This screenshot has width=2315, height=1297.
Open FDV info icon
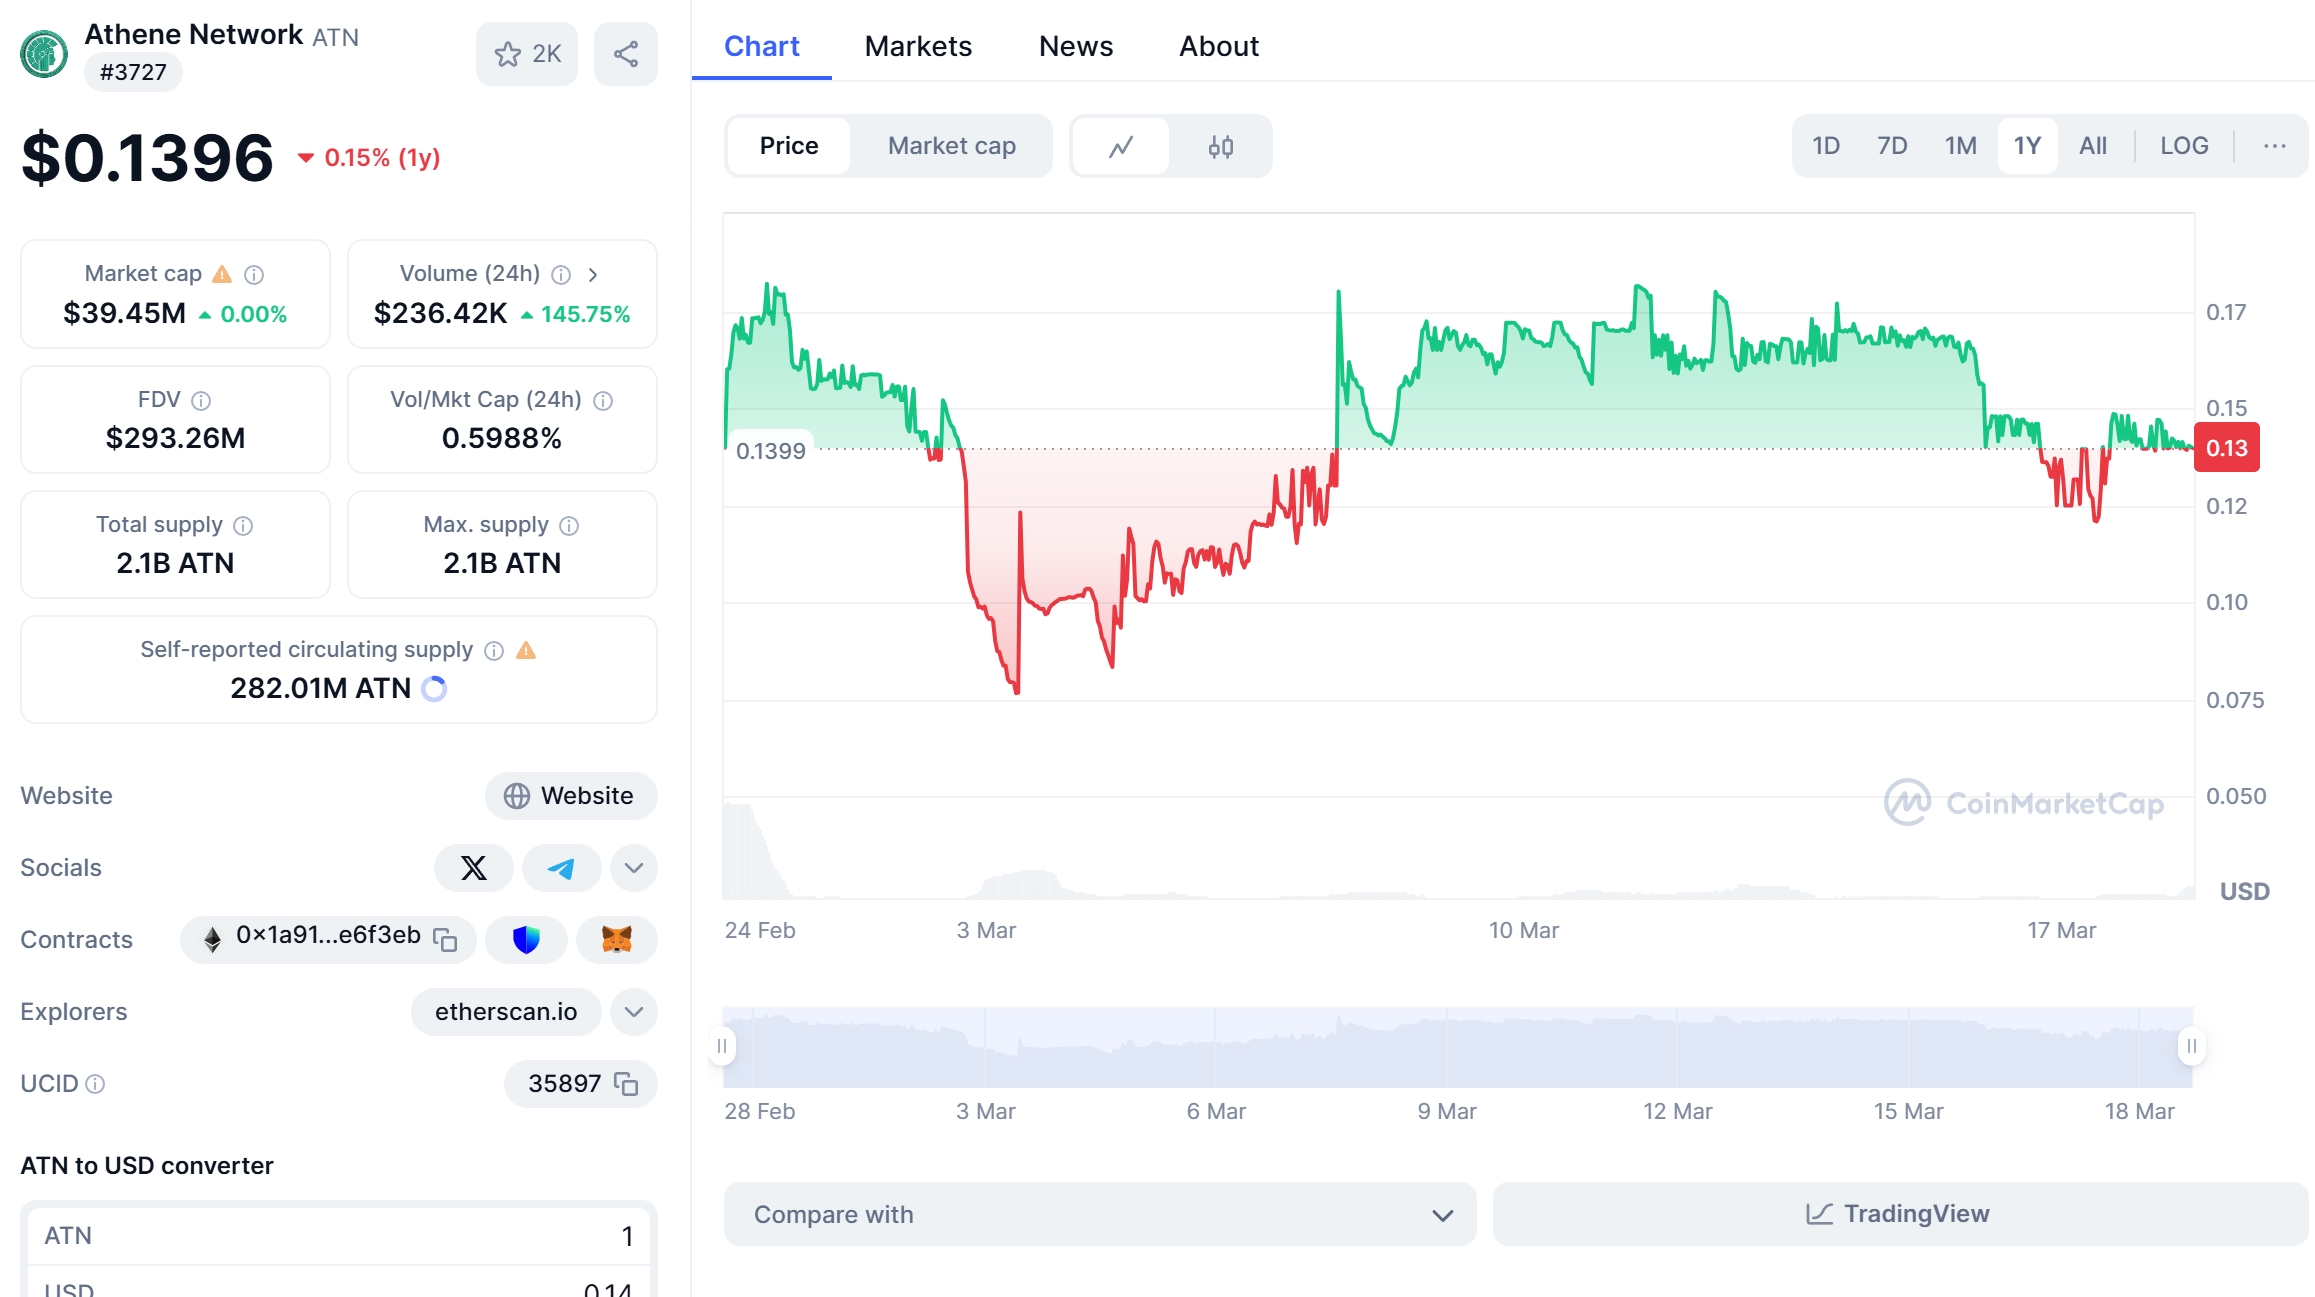[x=201, y=400]
